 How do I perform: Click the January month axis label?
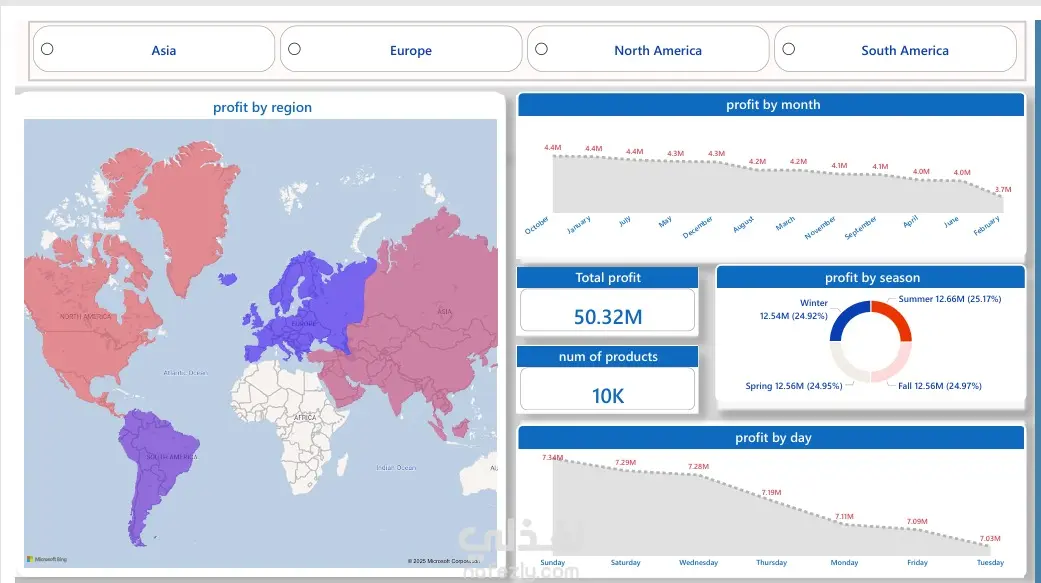coord(578,225)
